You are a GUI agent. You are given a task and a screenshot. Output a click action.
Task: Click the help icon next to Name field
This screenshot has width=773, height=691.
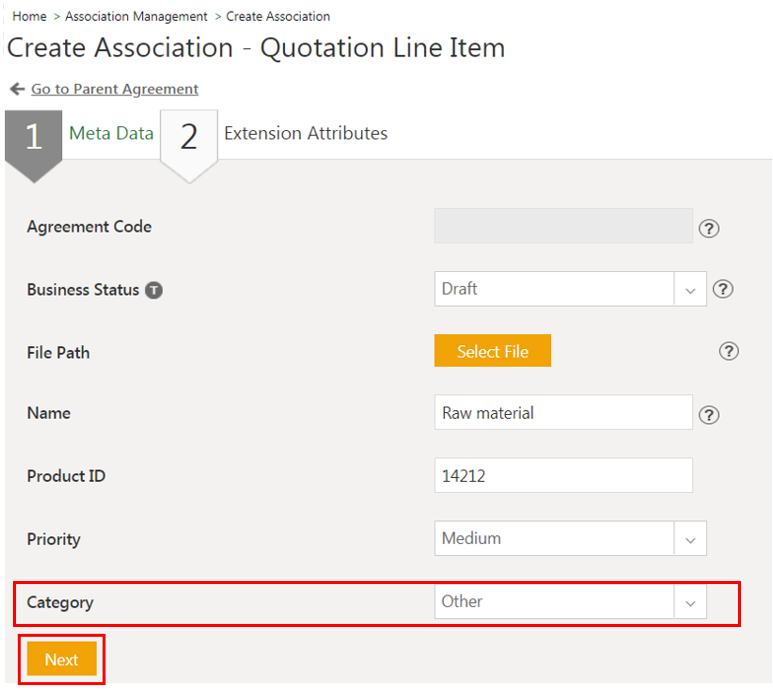coord(709,415)
